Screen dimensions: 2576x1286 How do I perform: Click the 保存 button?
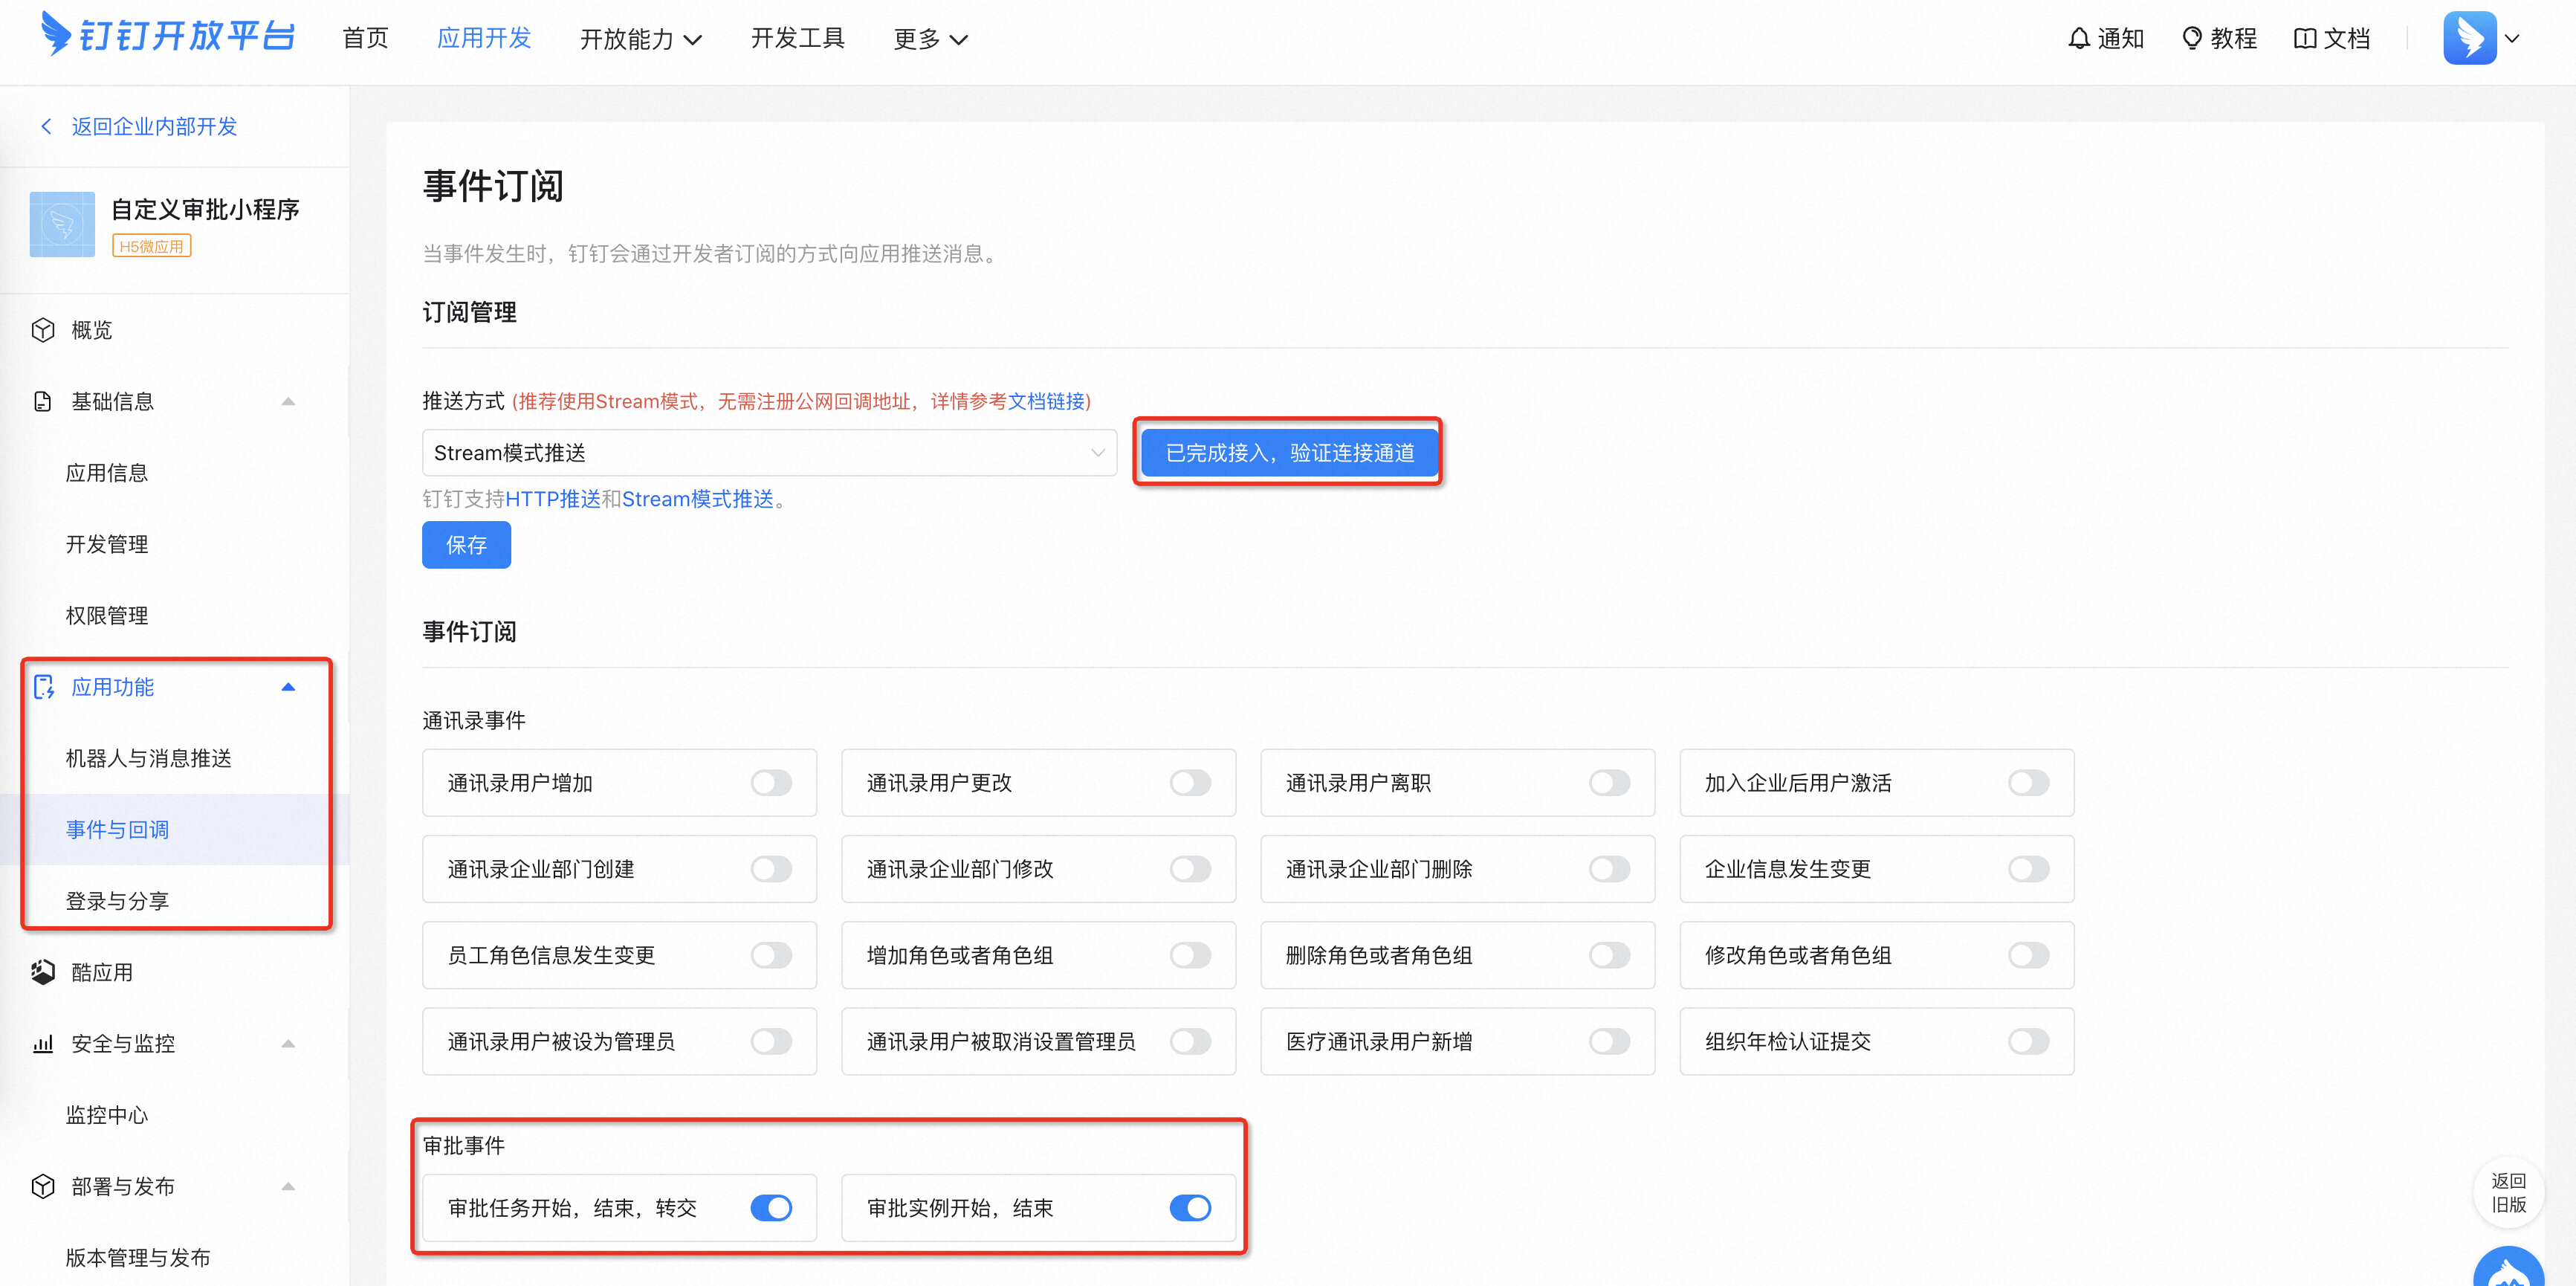pos(466,545)
